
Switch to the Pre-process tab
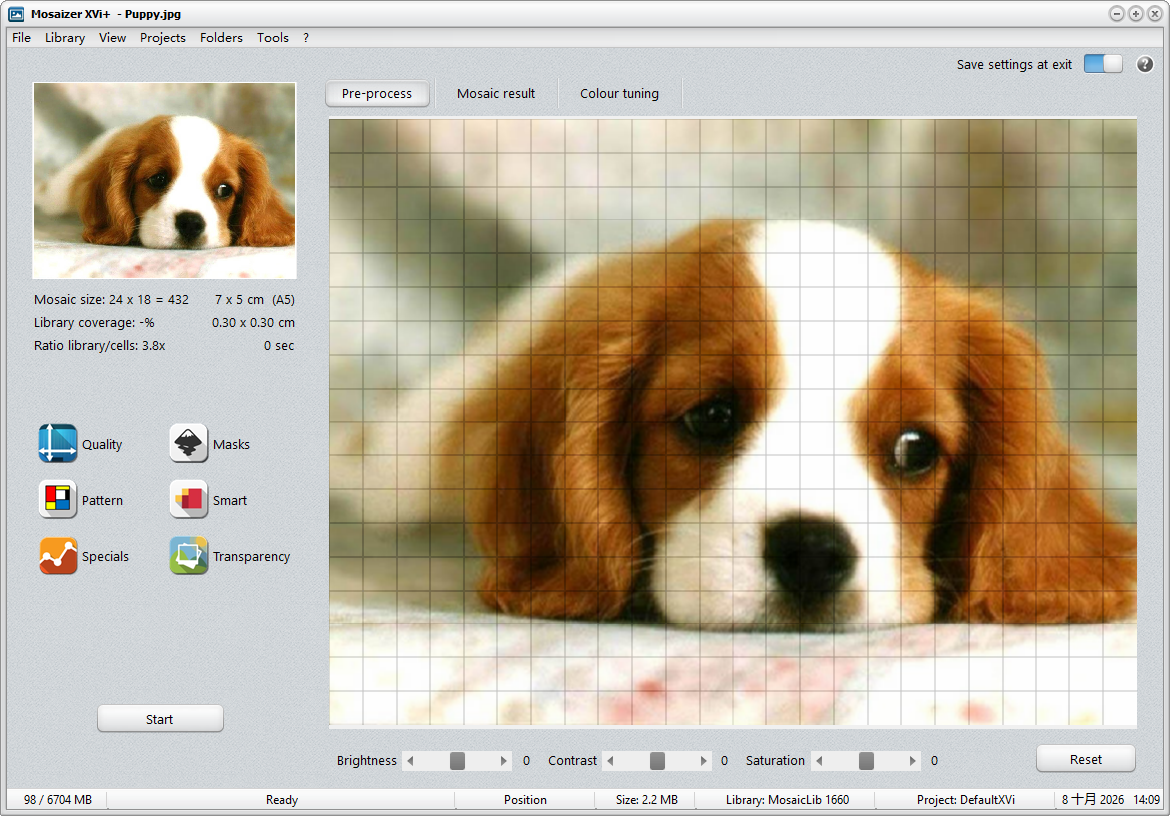(377, 93)
